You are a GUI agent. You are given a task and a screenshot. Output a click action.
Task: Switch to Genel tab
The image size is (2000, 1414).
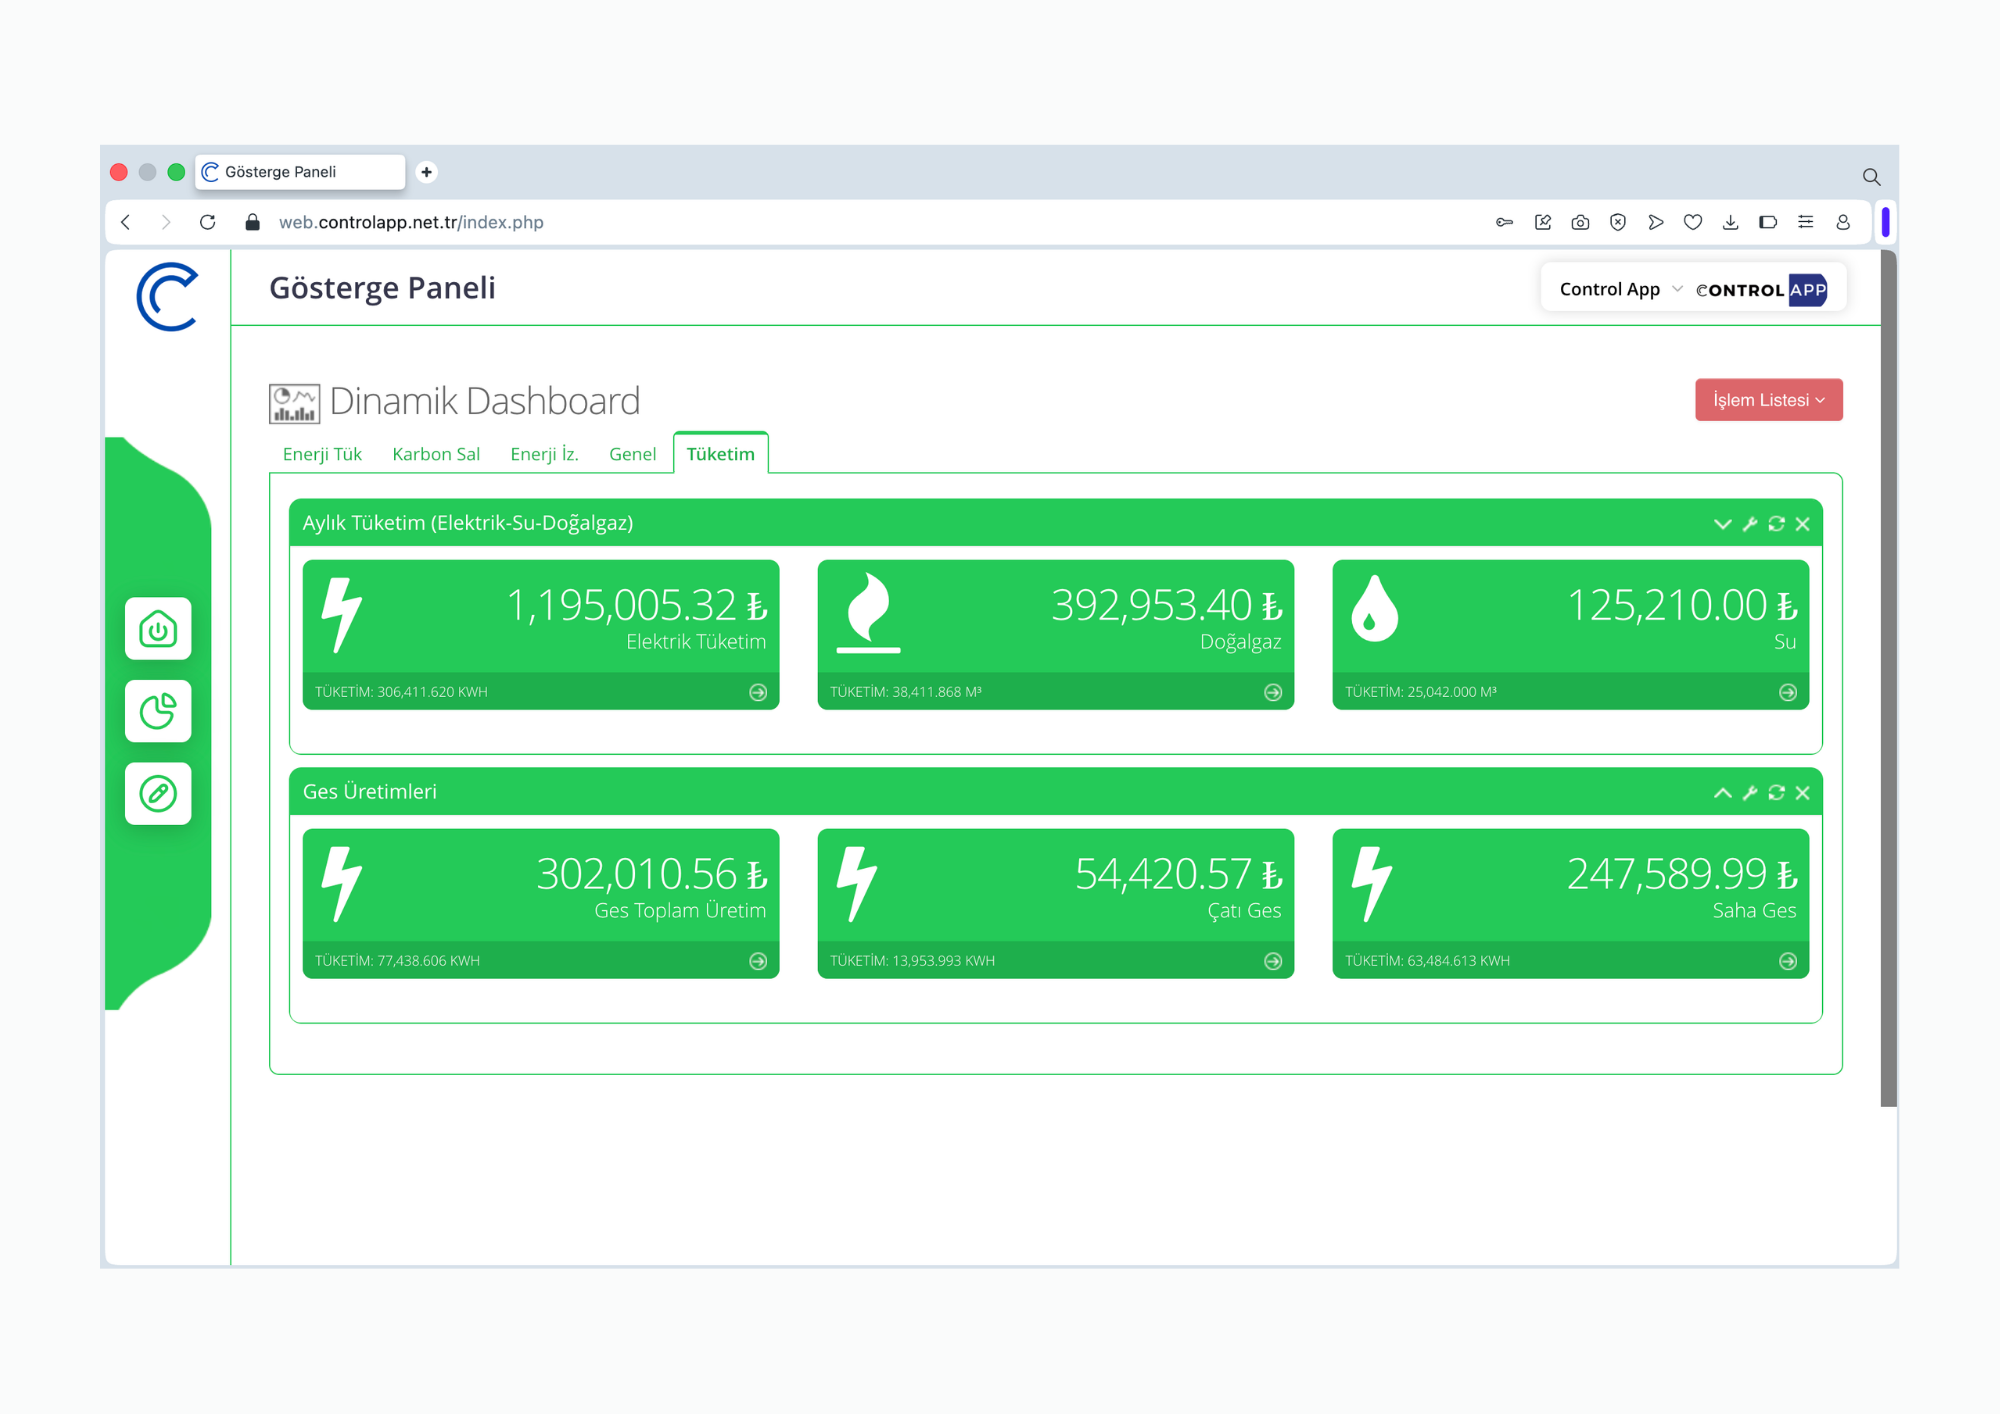pos(632,454)
